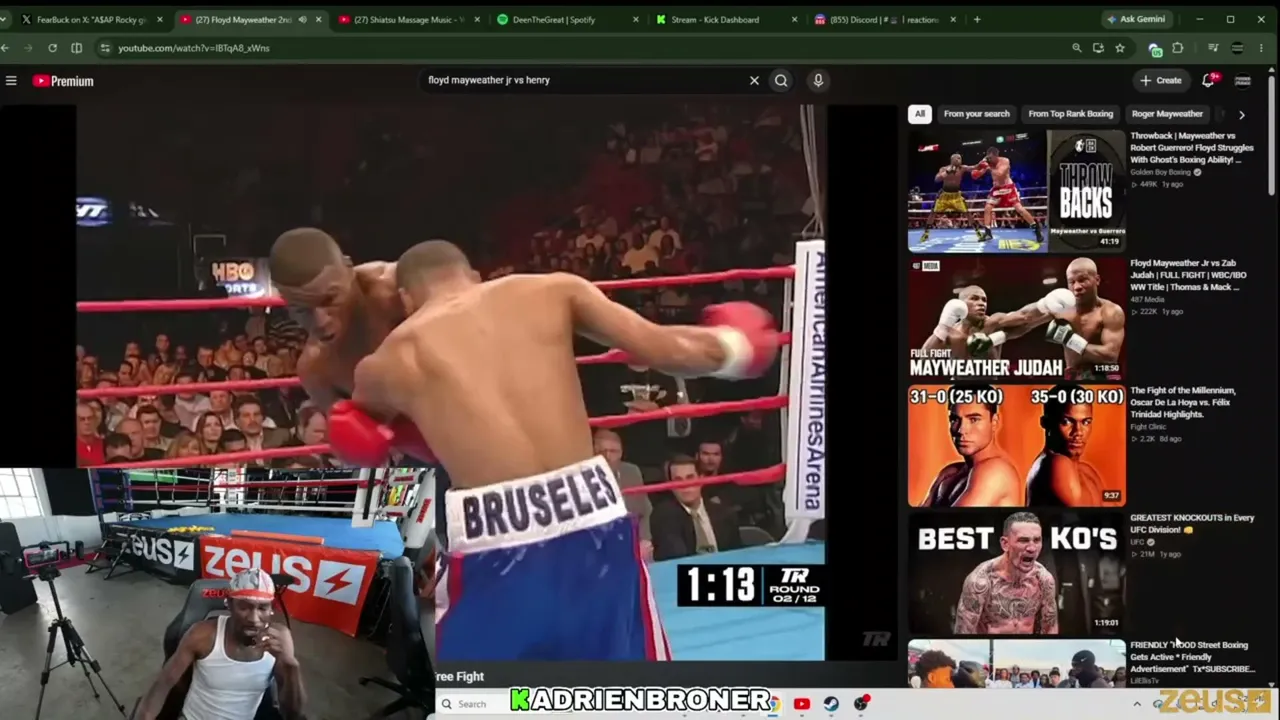
Task: Go to YouTube Premium home logo
Action: point(63,81)
